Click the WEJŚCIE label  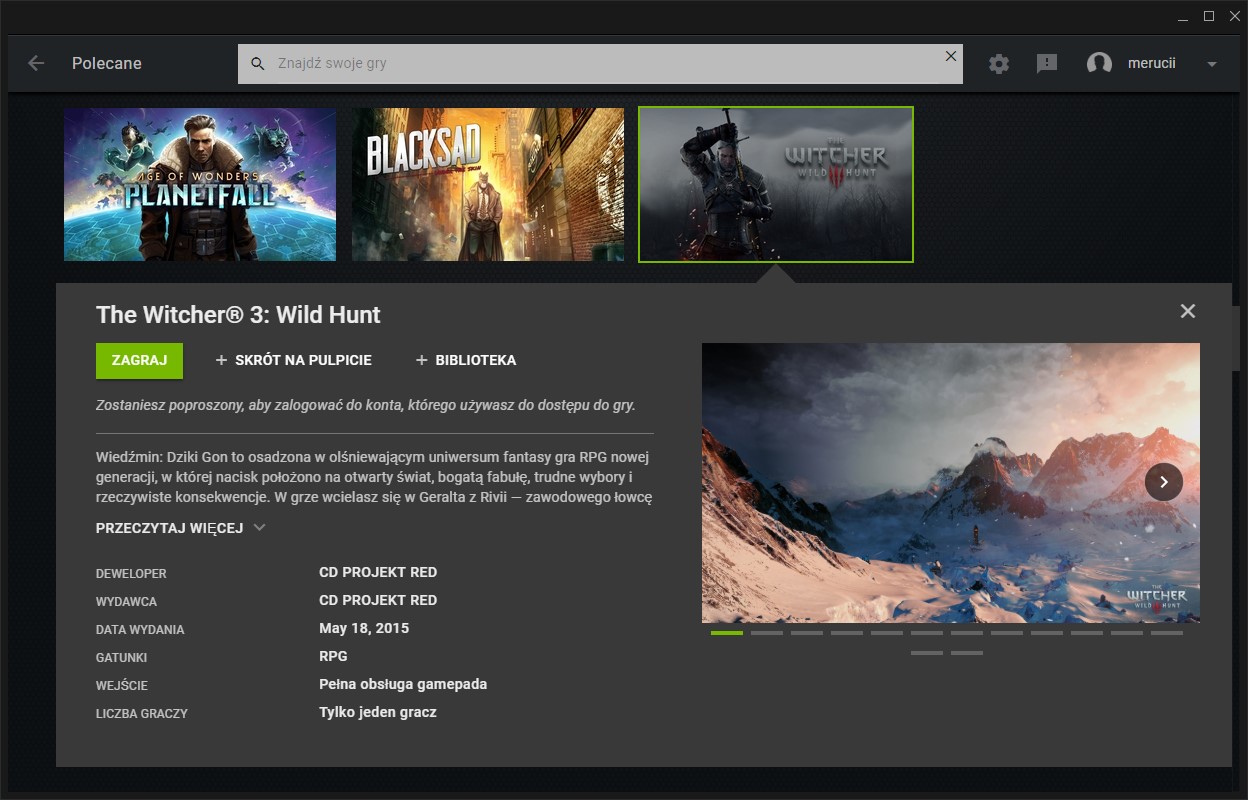click(122, 686)
